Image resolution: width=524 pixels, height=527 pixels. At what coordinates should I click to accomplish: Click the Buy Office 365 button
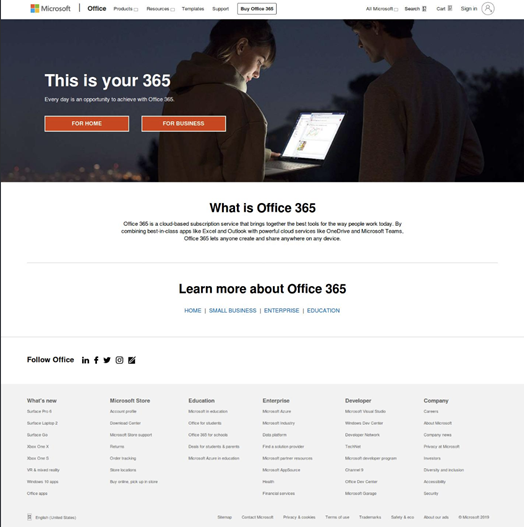tap(257, 9)
